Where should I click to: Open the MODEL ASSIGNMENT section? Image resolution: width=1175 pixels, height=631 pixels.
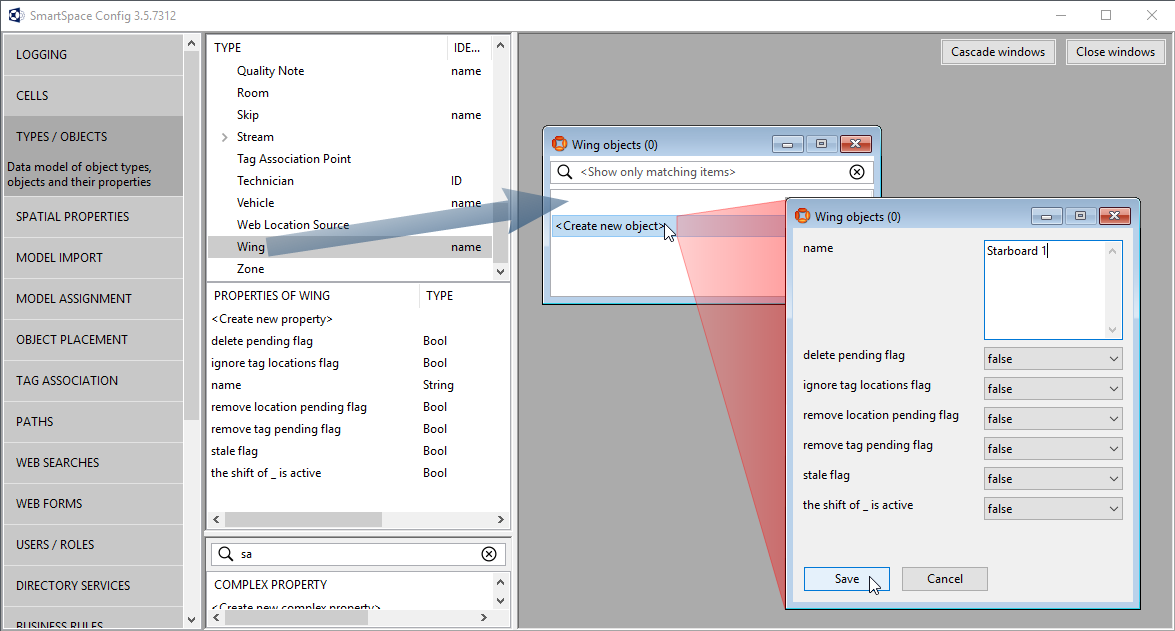[93, 298]
